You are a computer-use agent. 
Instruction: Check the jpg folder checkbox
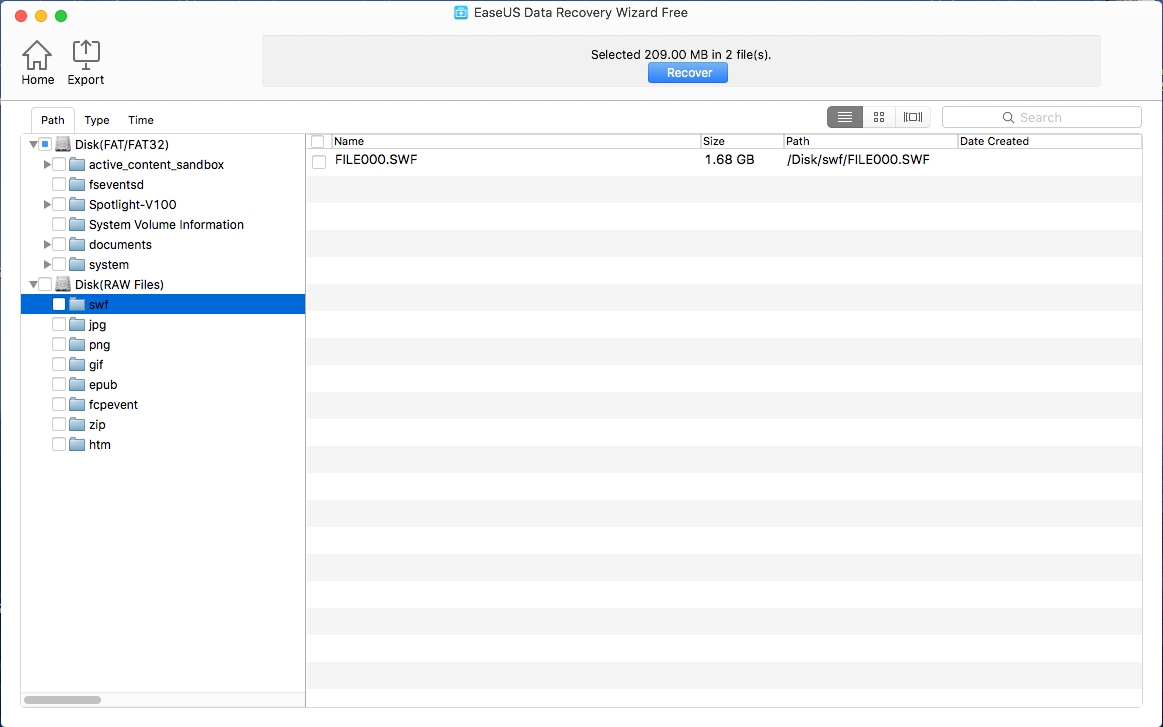(59, 324)
